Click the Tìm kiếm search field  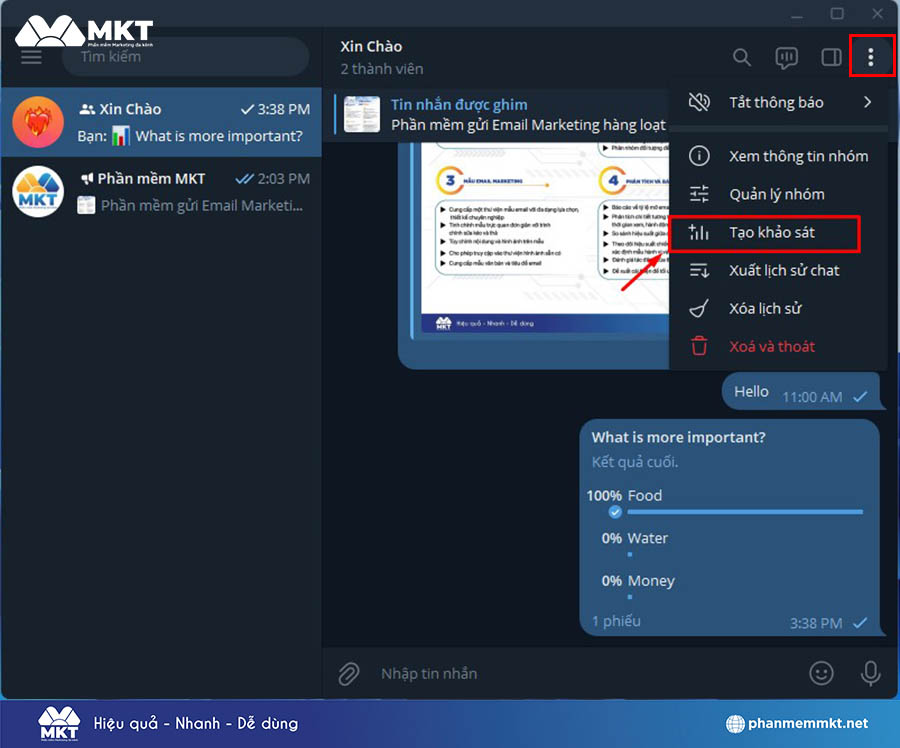tap(185, 57)
